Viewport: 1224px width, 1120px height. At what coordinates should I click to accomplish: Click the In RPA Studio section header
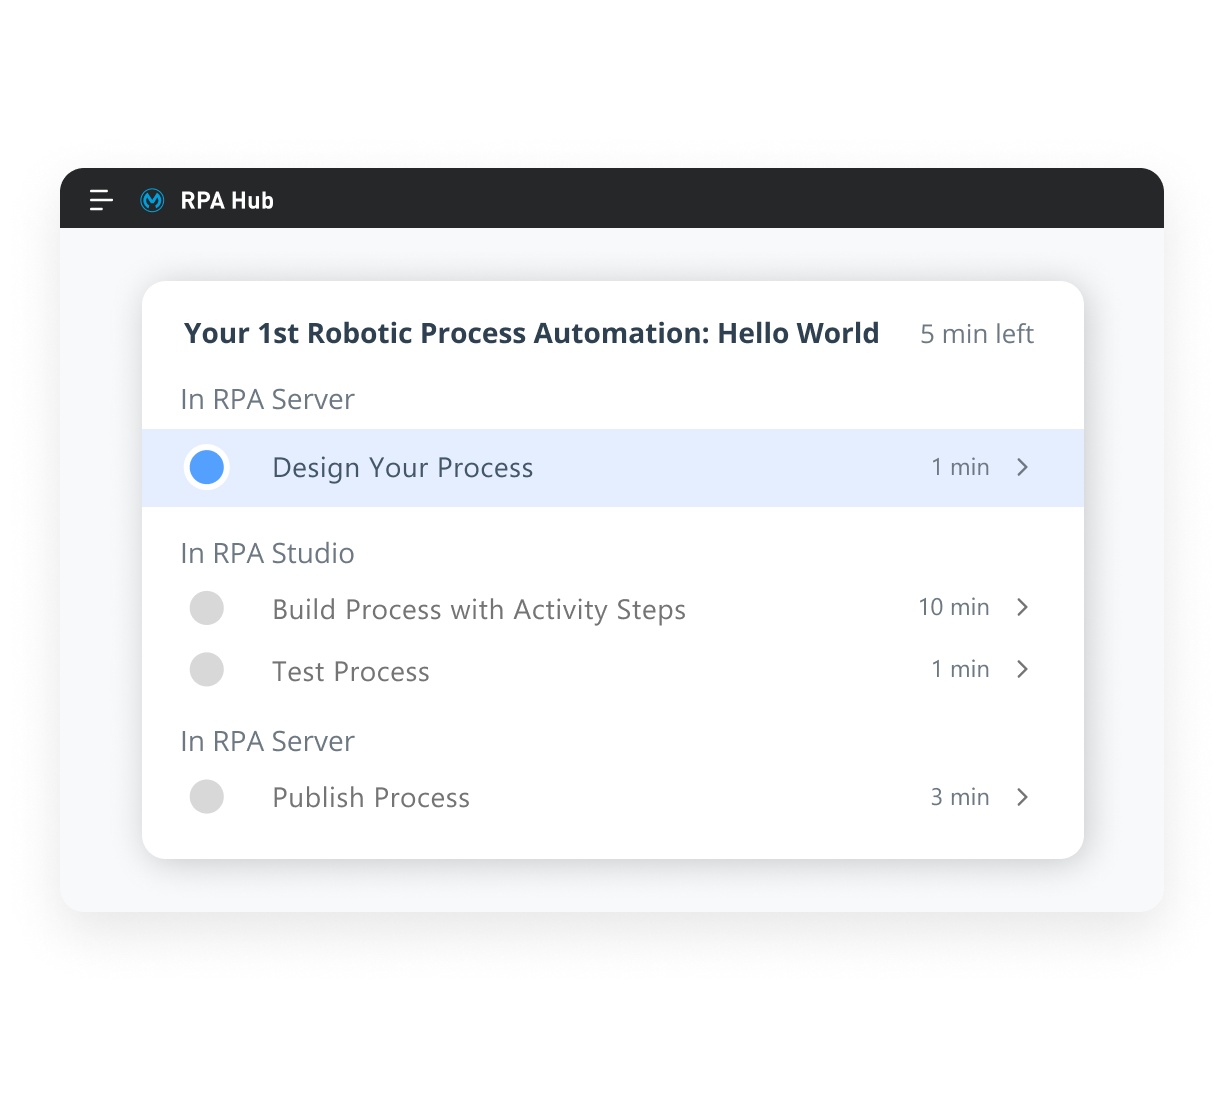(x=267, y=553)
